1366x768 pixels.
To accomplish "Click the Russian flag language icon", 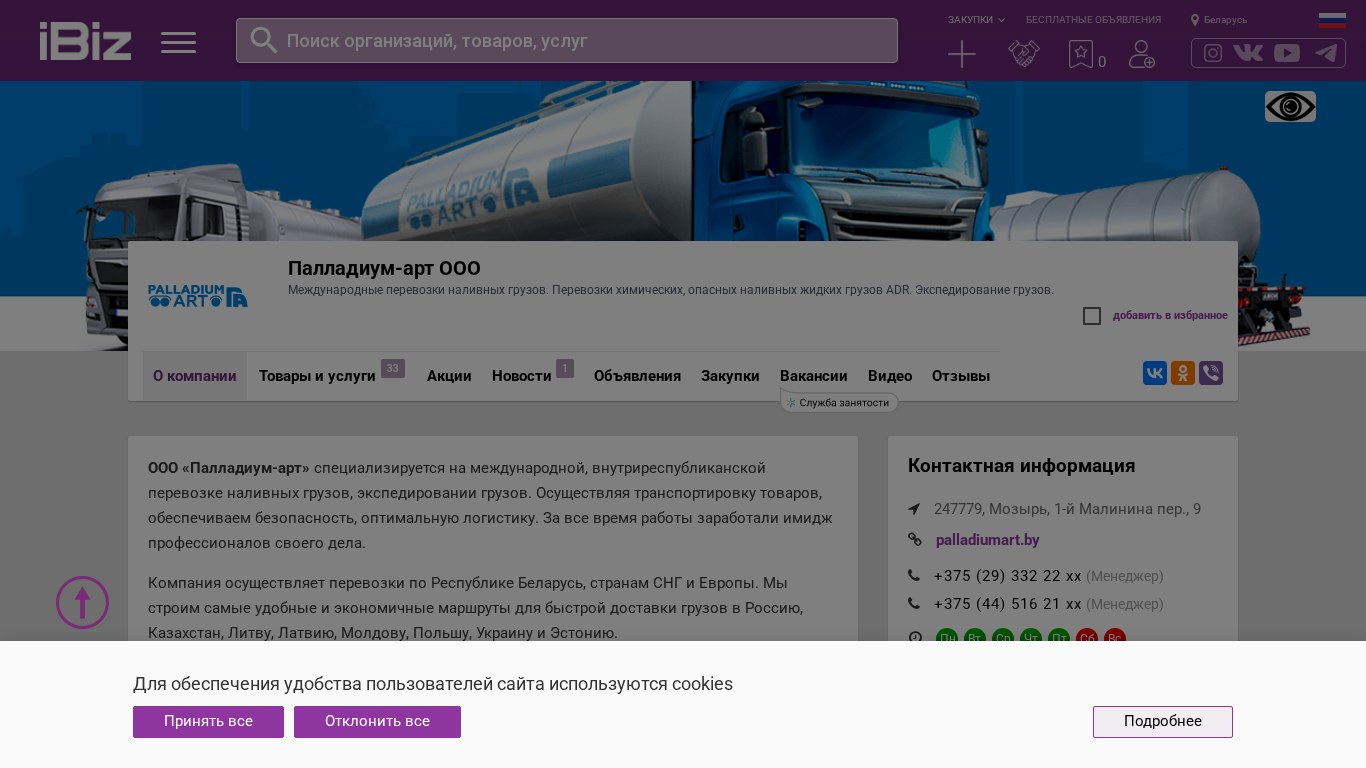I will click(x=1332, y=20).
